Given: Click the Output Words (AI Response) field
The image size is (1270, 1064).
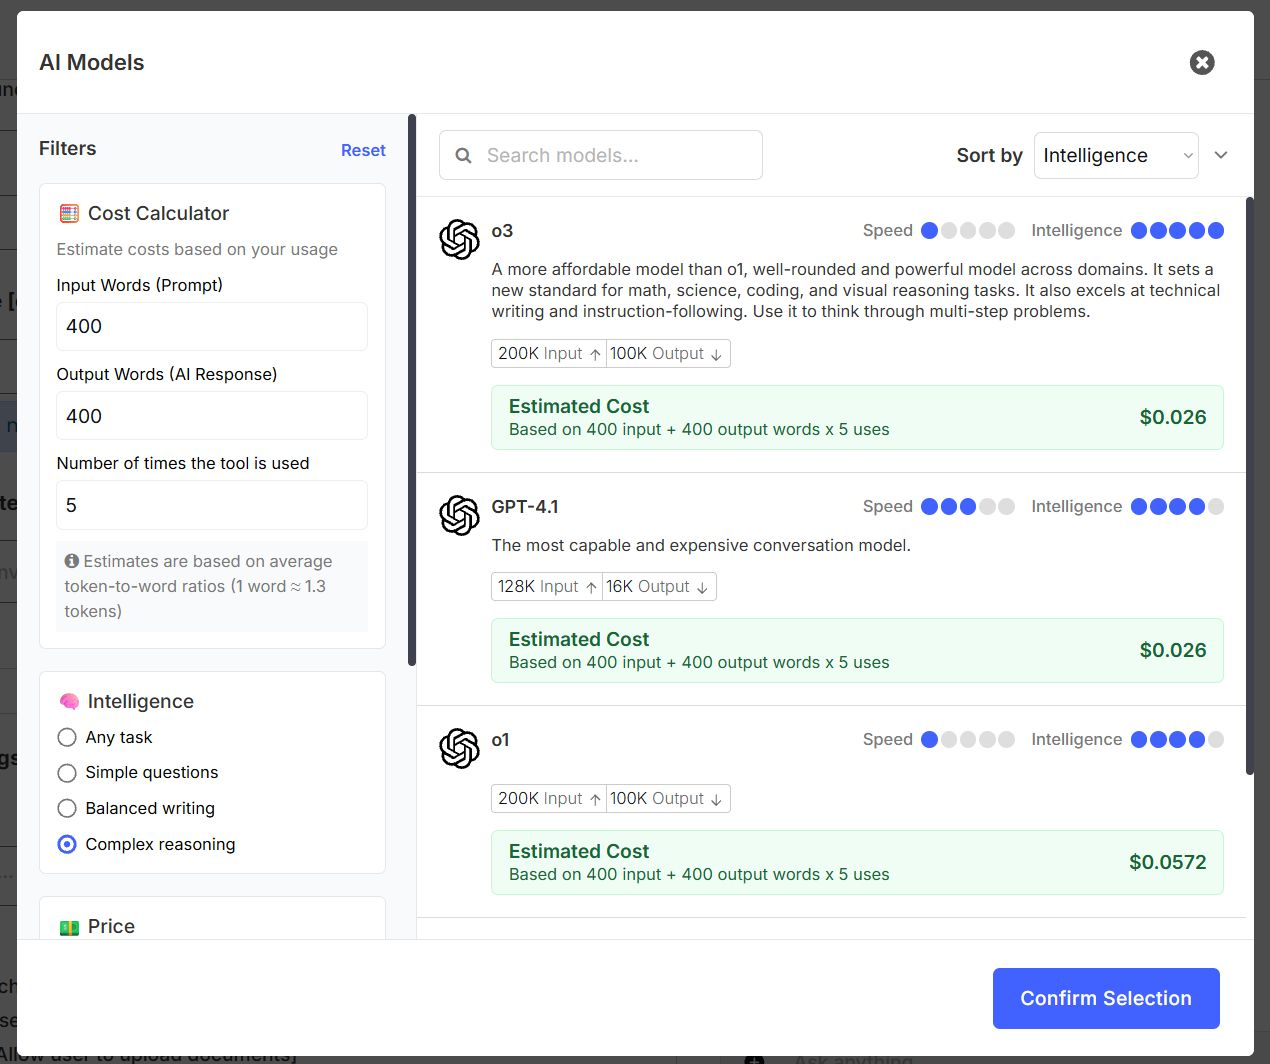Looking at the screenshot, I should click(212, 416).
